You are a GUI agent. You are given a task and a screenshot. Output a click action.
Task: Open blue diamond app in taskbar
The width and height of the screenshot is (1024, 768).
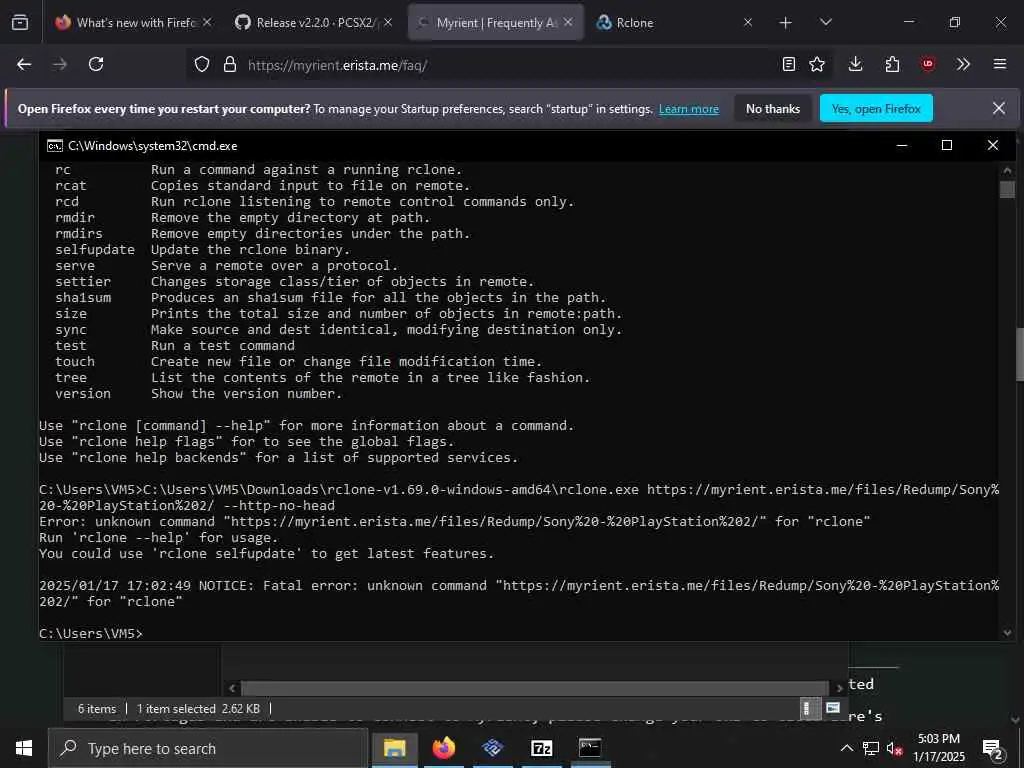pos(492,748)
